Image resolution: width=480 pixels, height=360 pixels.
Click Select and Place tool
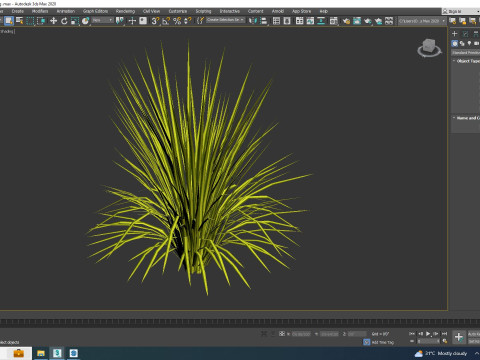pos(85,21)
